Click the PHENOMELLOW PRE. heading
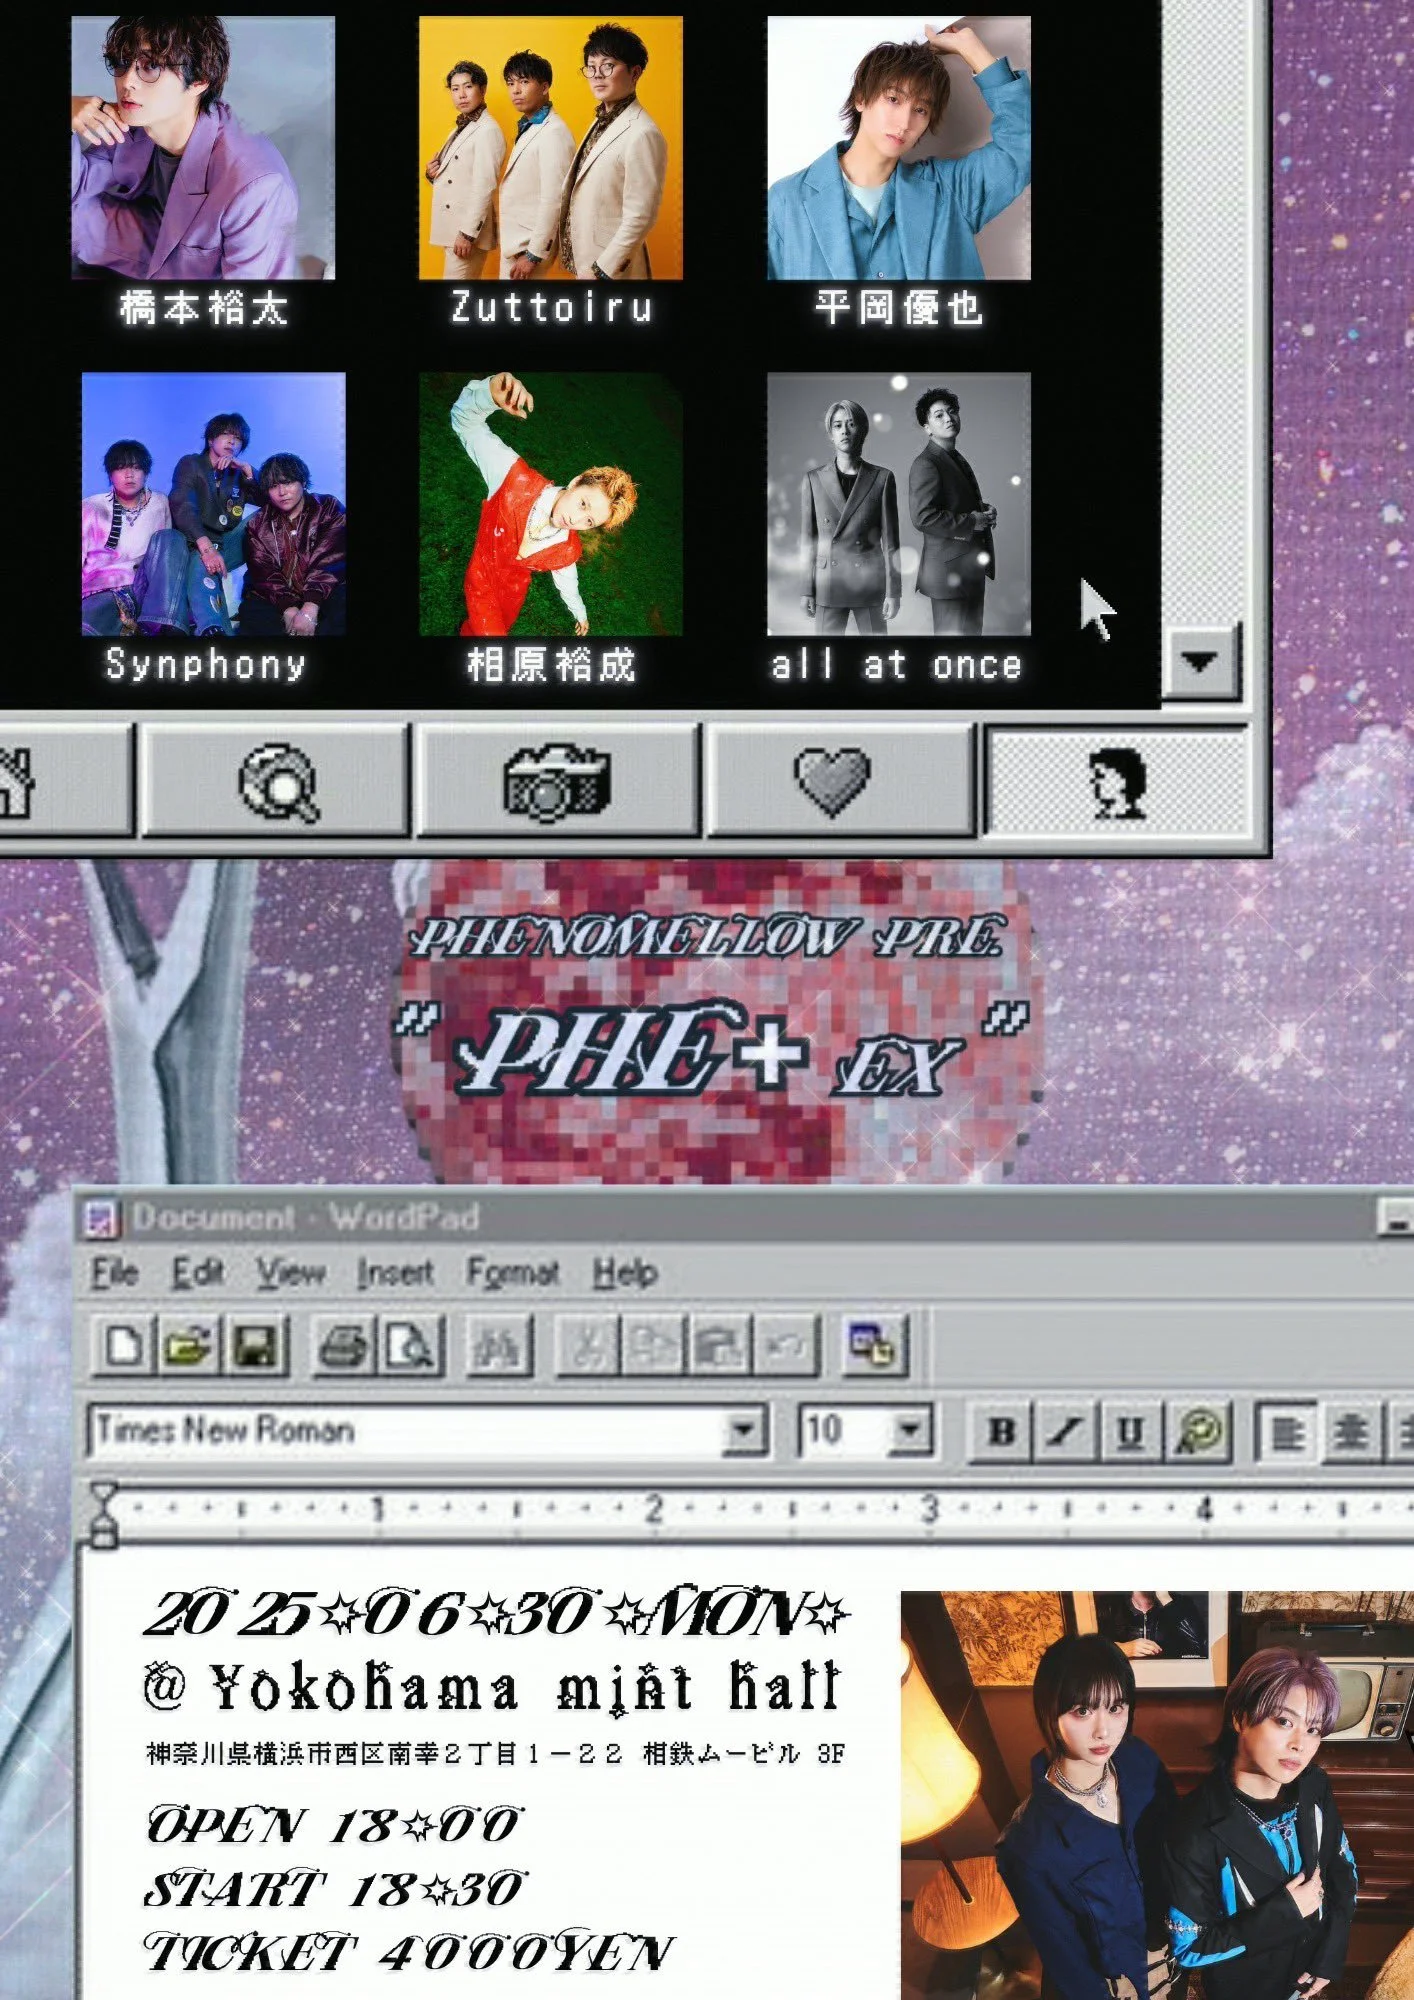Image resolution: width=1414 pixels, height=2000 pixels. (x=707, y=938)
